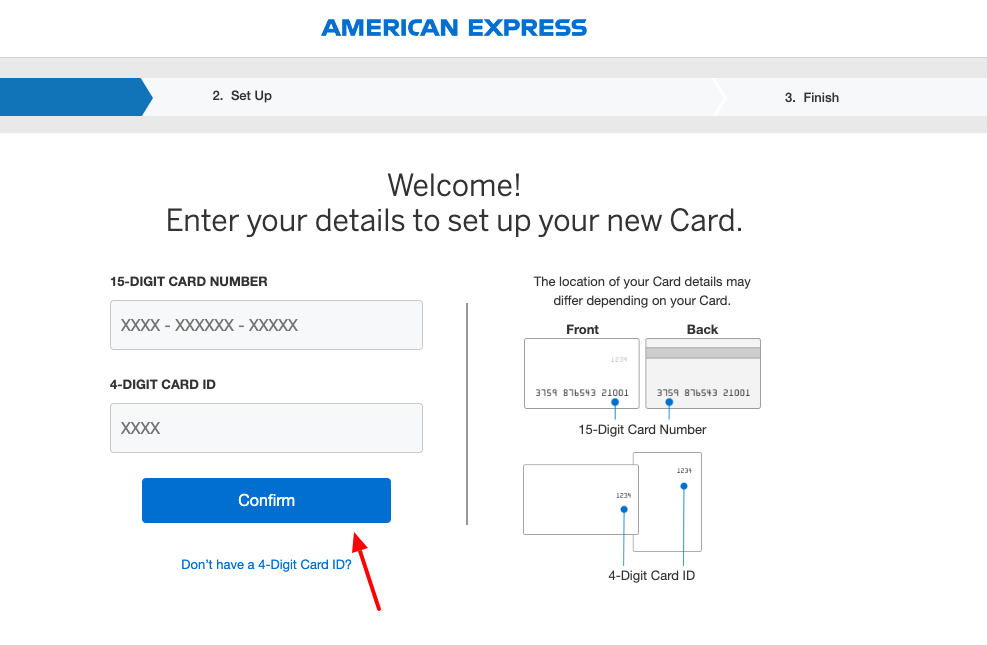Image resolution: width=987 pixels, height=645 pixels.
Task: Click the chevron edge of the active step
Action: pos(146,96)
